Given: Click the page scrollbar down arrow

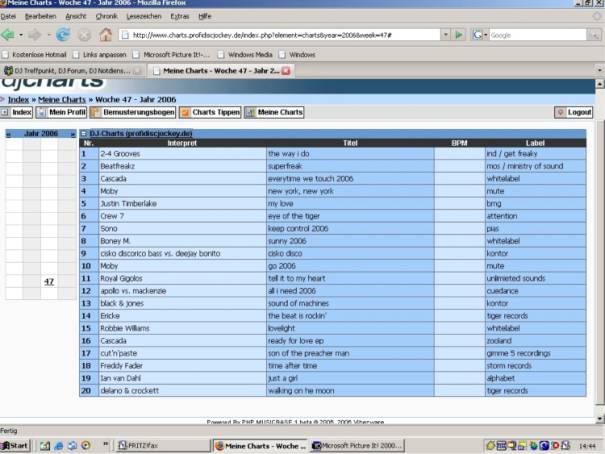Looking at the screenshot, I should 600,419.
